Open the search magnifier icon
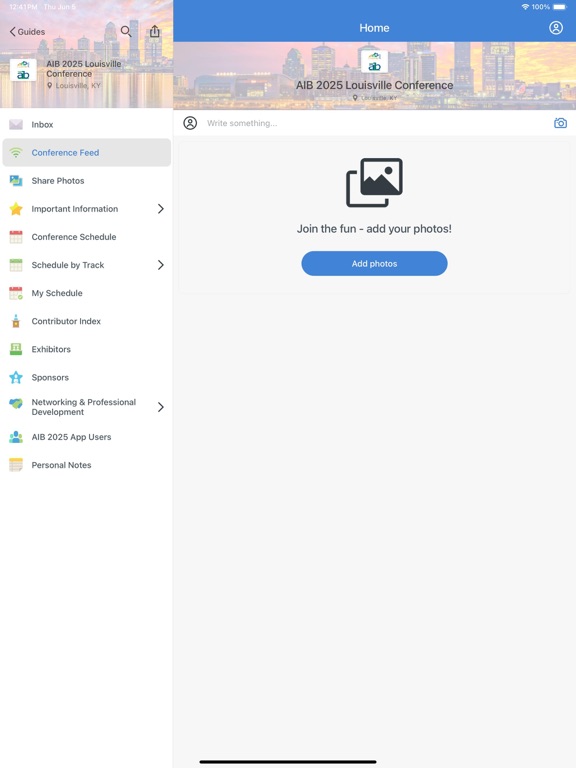 point(126,31)
